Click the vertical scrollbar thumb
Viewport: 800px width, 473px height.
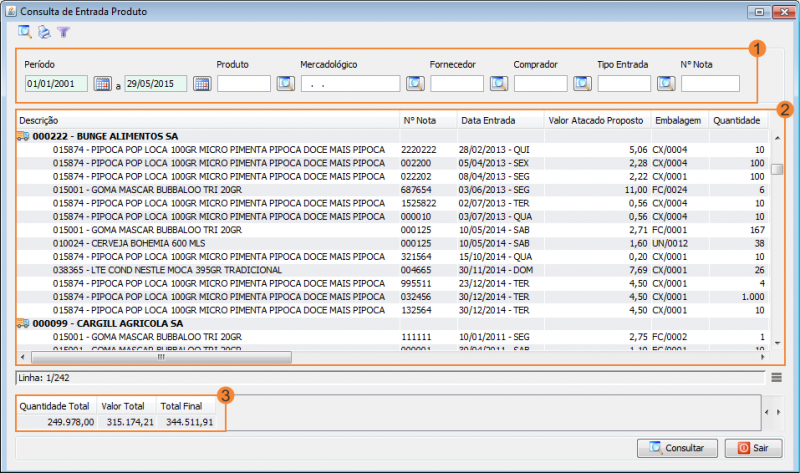[777, 169]
